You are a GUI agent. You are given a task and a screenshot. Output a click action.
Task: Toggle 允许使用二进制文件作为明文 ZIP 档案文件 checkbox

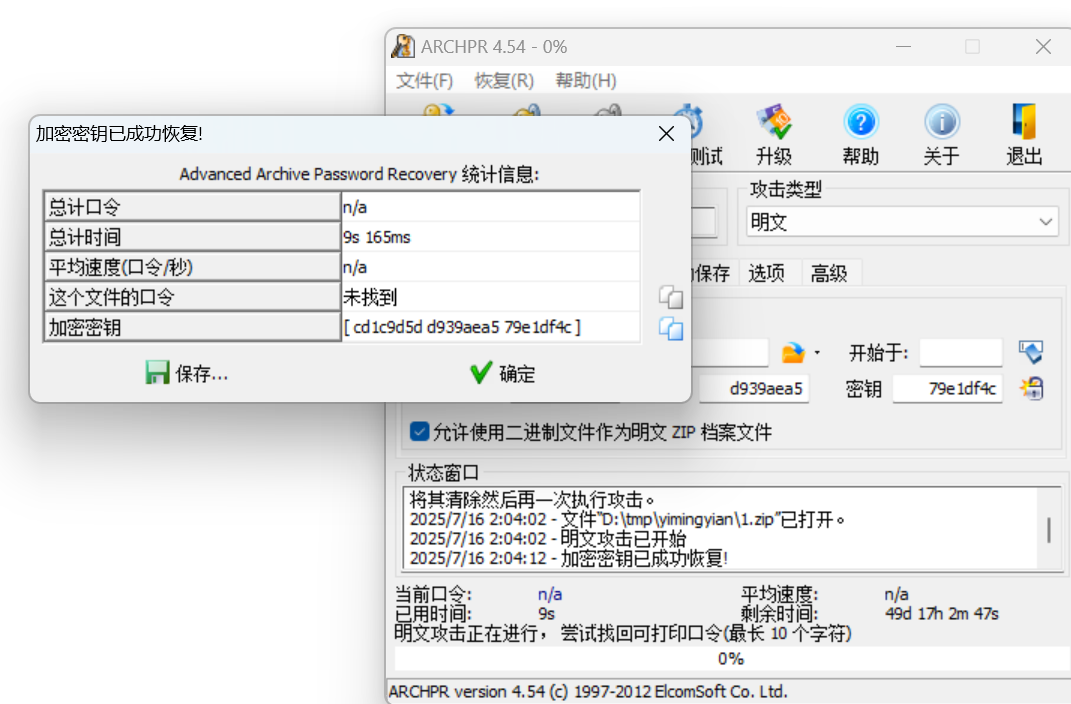pyautogui.click(x=419, y=432)
